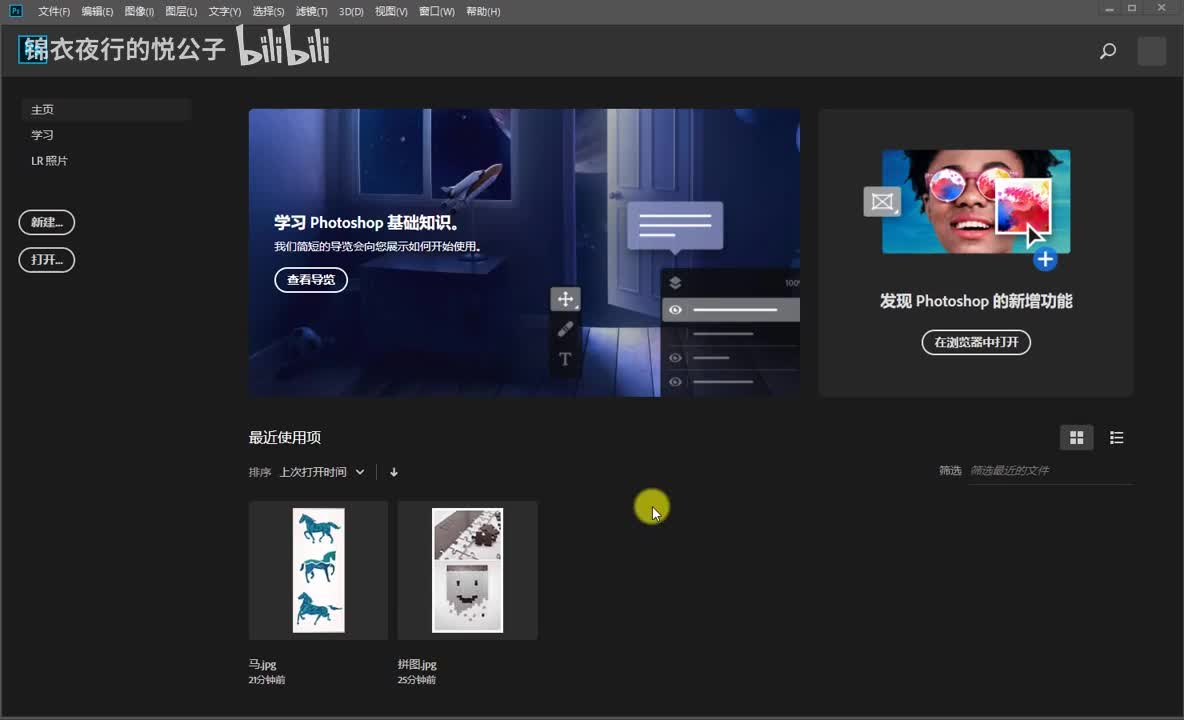Click the 新建... button
Image resolution: width=1184 pixels, height=720 pixels.
click(47, 222)
